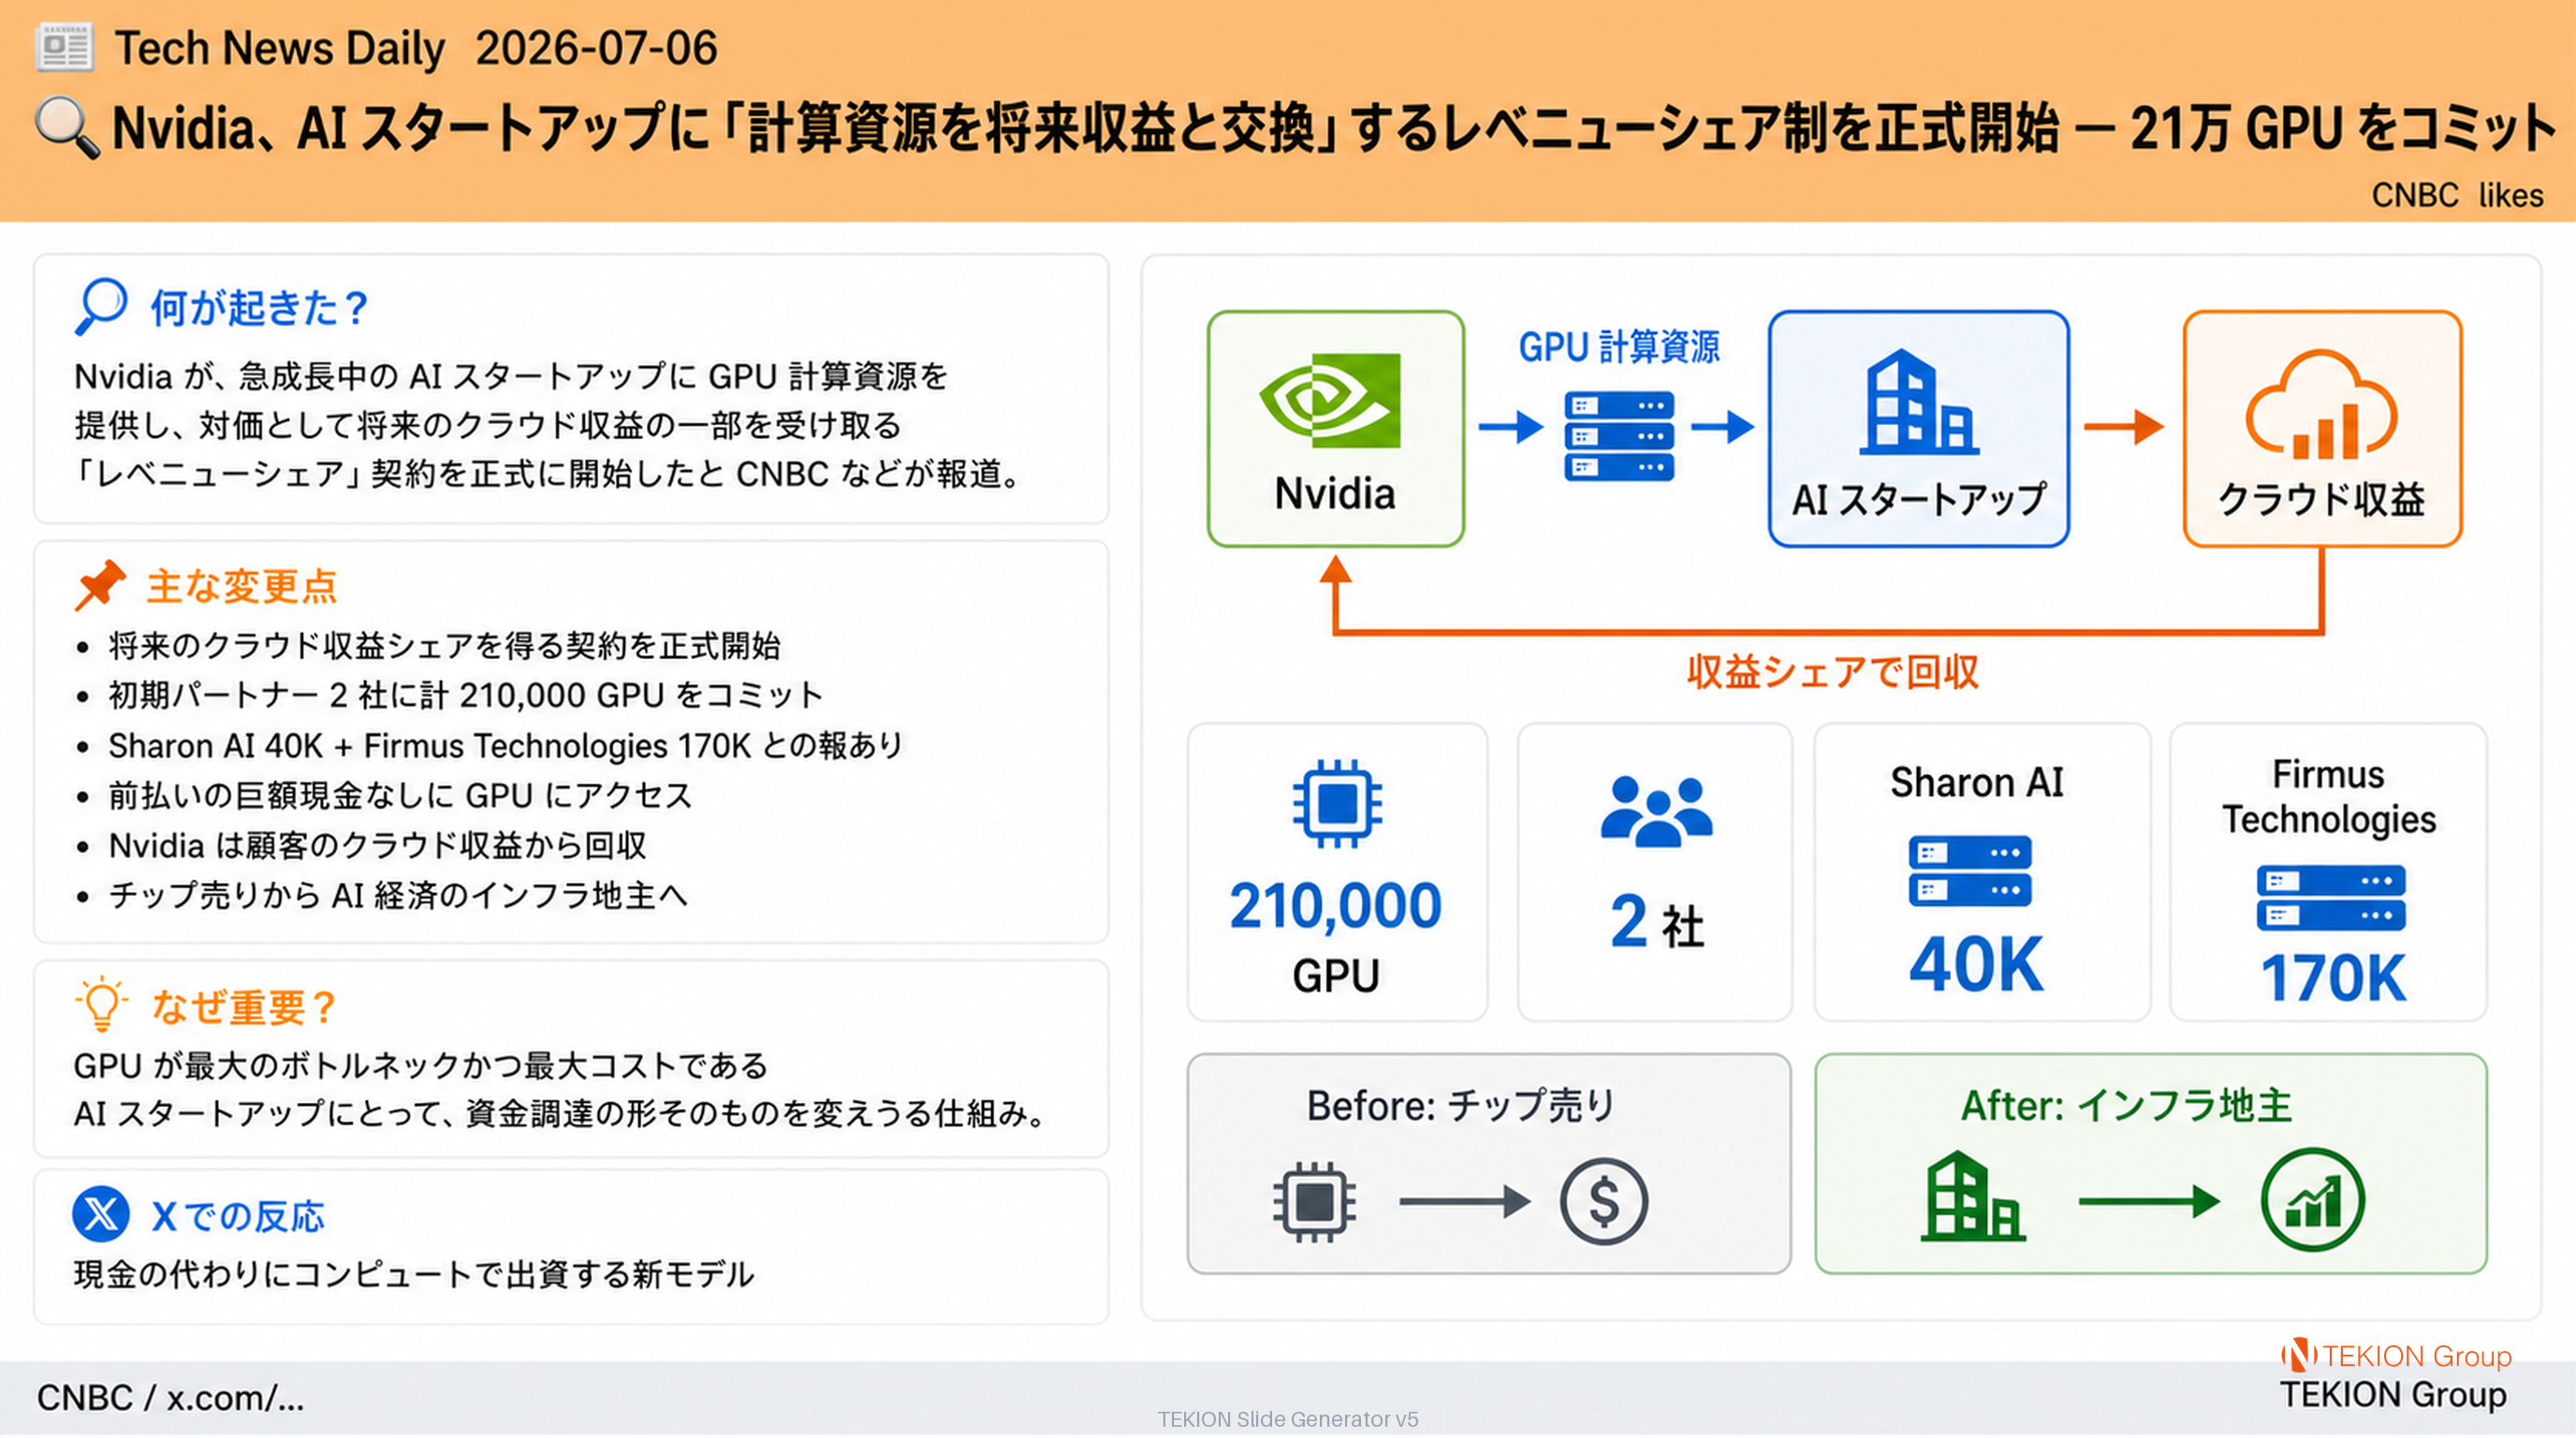Click the After: インフラ地主 label
The width and height of the screenshot is (2576, 1438).
click(x=2126, y=1106)
